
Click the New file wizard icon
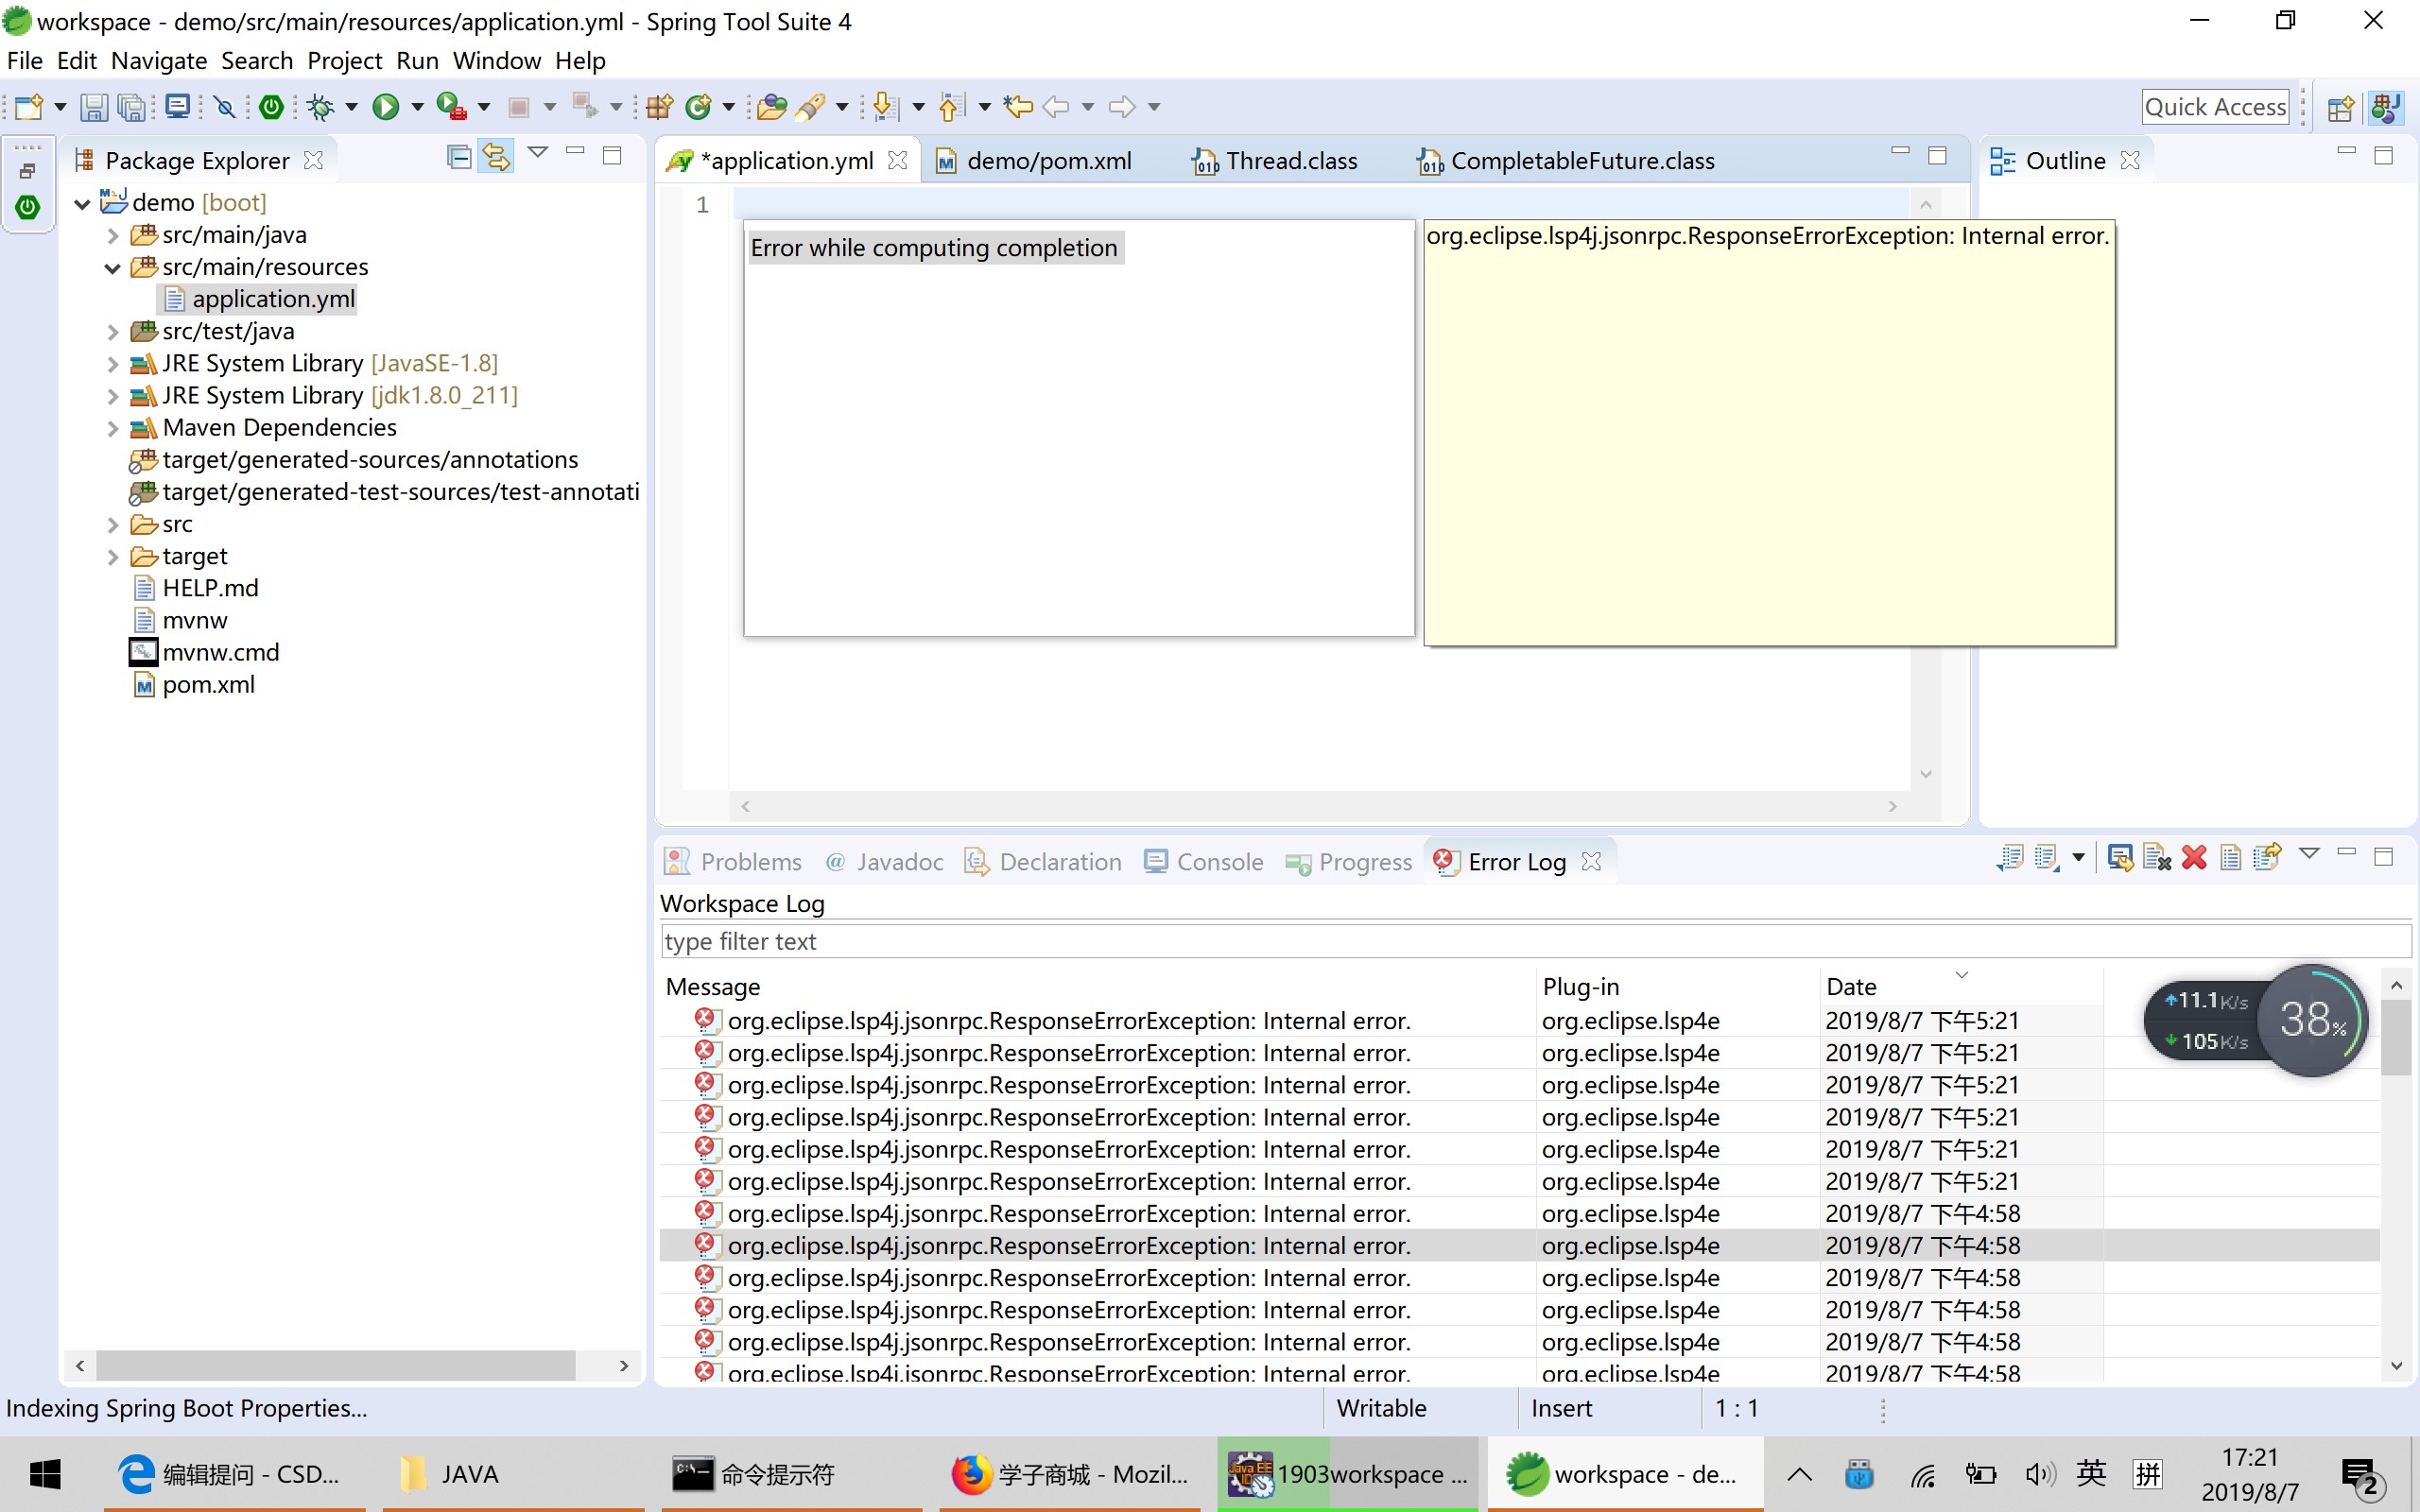29,107
